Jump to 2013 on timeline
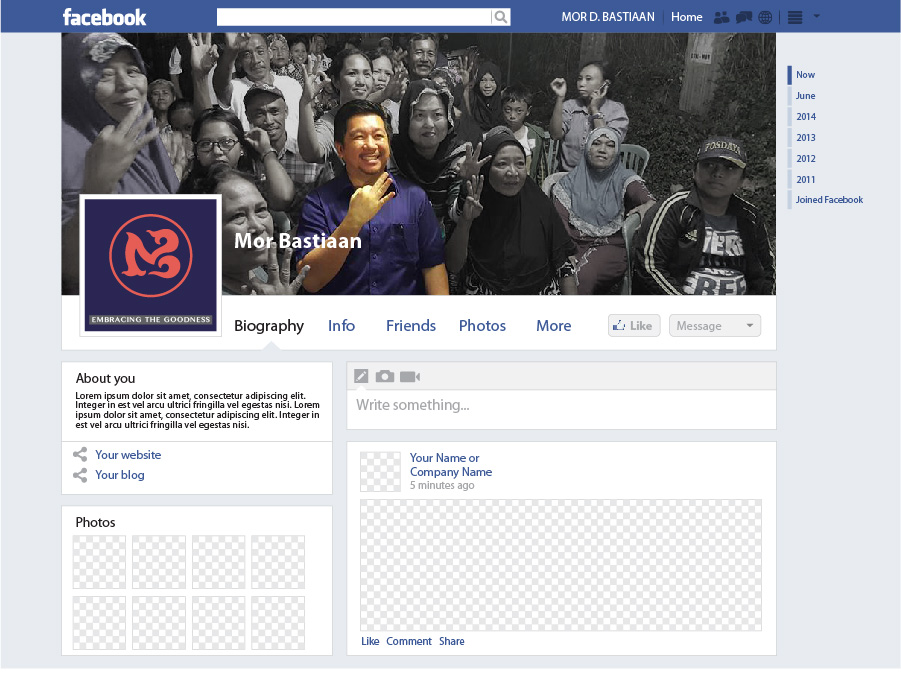The width and height of the screenshot is (901, 692). click(x=806, y=137)
